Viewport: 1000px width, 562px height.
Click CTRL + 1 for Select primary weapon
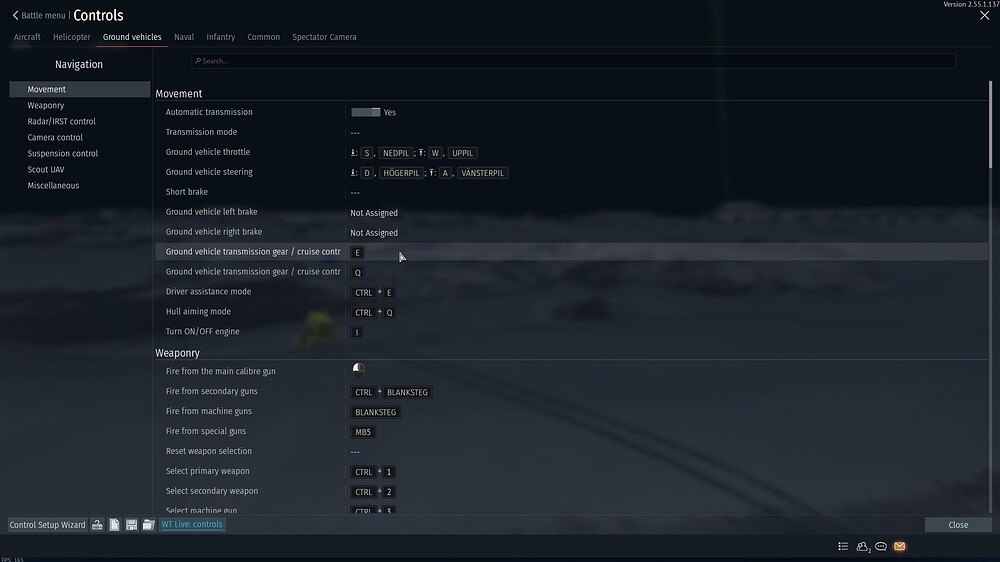373,472
